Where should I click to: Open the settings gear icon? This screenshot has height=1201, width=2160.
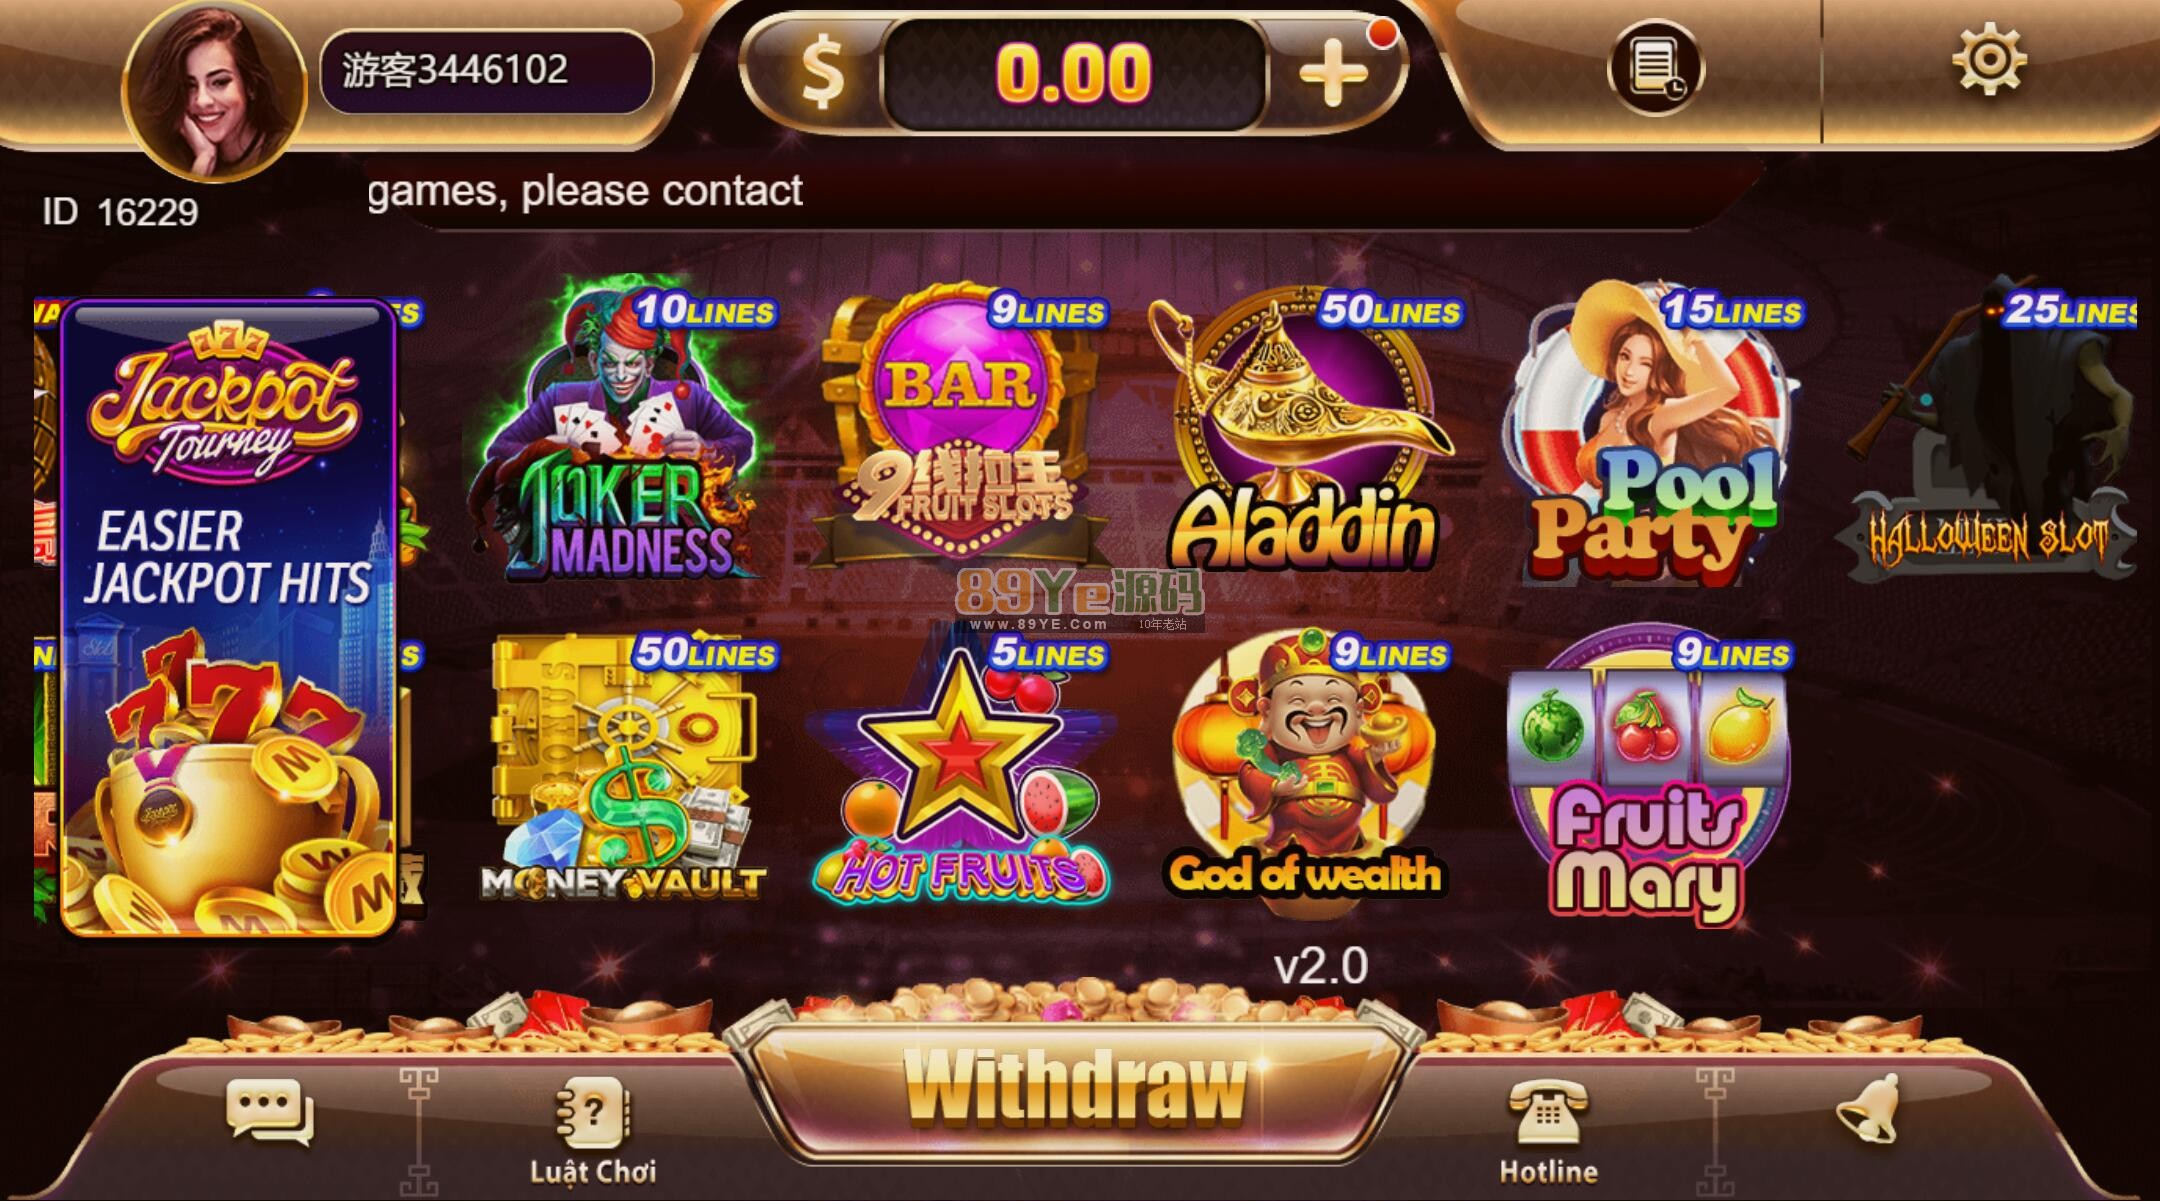[1989, 60]
